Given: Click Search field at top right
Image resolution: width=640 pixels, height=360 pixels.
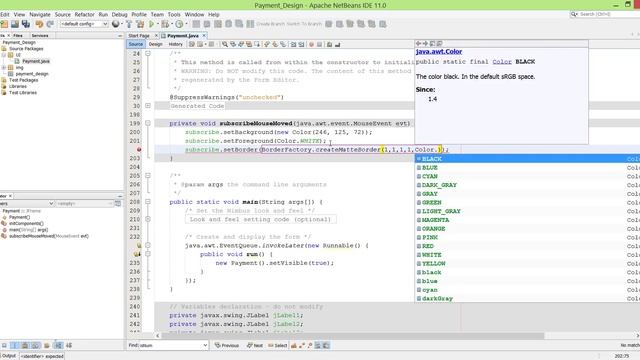Looking at the screenshot, I should [x=607, y=14].
